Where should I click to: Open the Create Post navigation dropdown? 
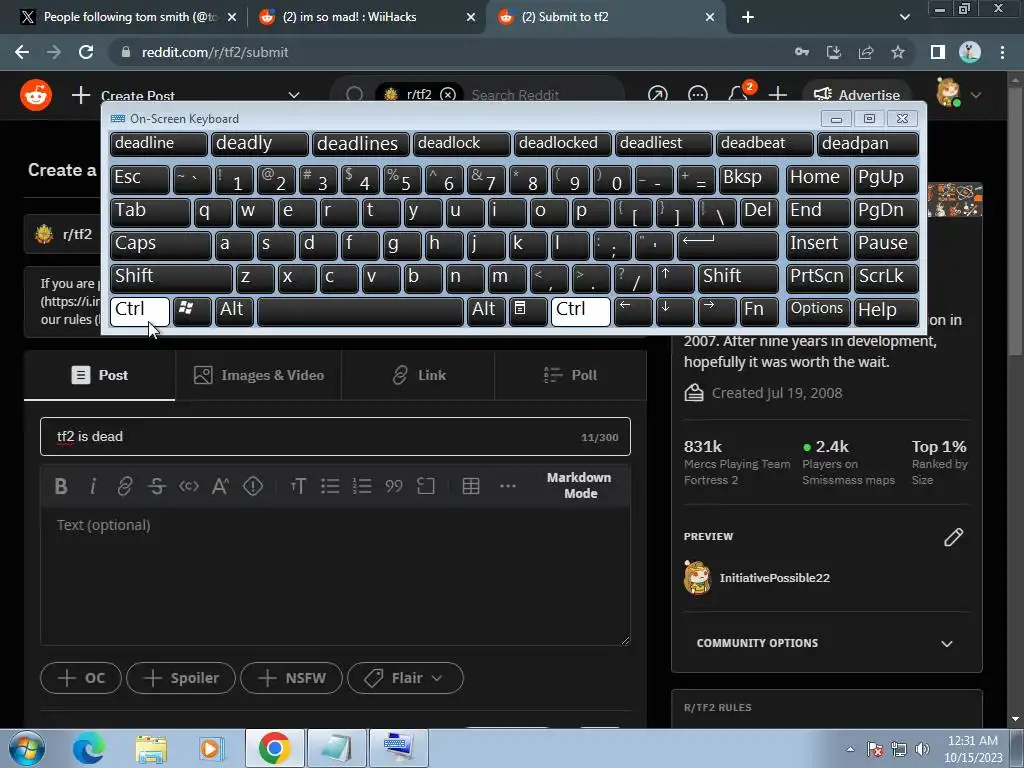[x=294, y=95]
